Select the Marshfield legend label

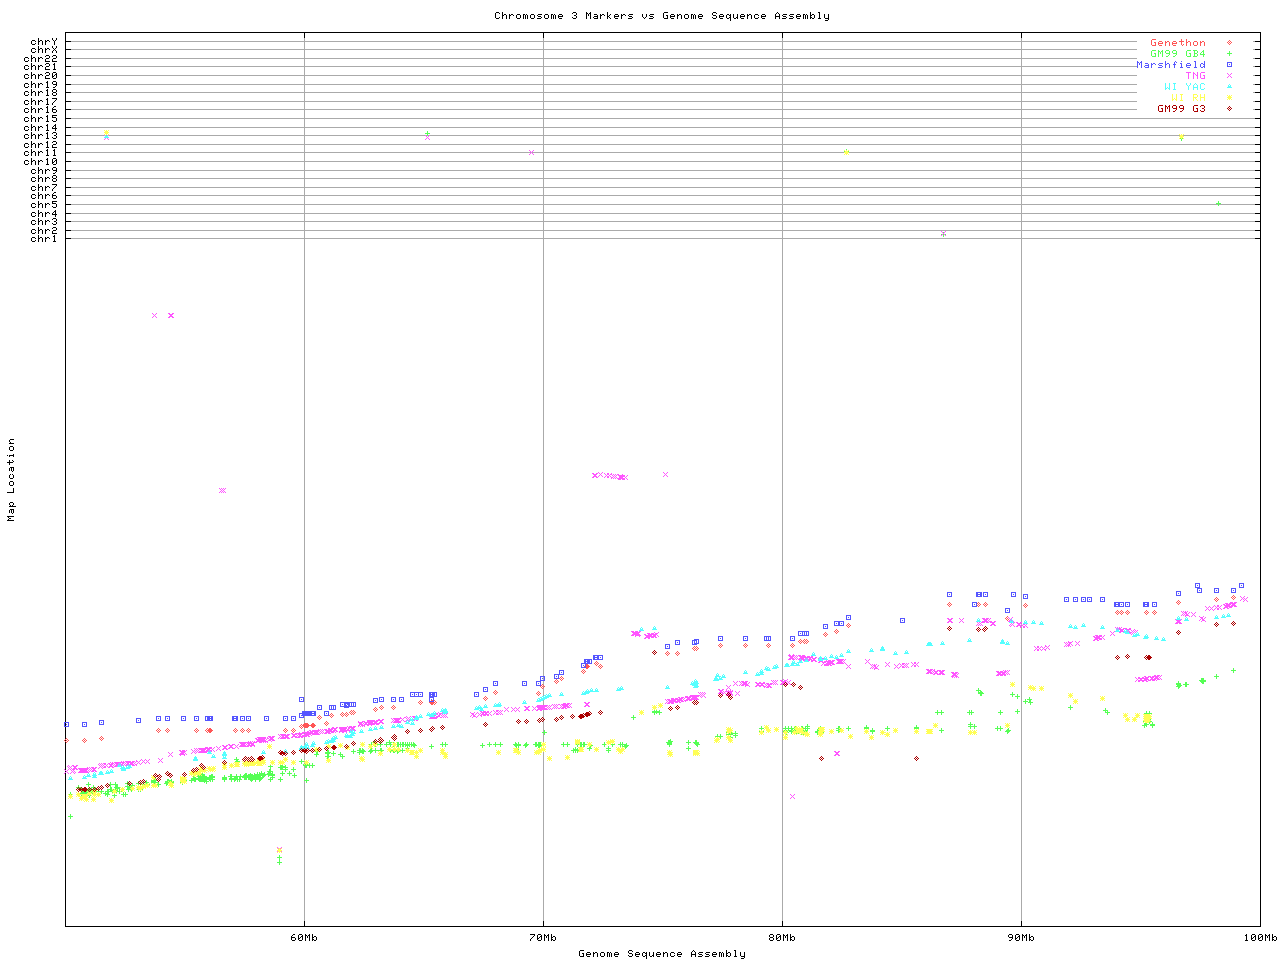coord(1170,65)
